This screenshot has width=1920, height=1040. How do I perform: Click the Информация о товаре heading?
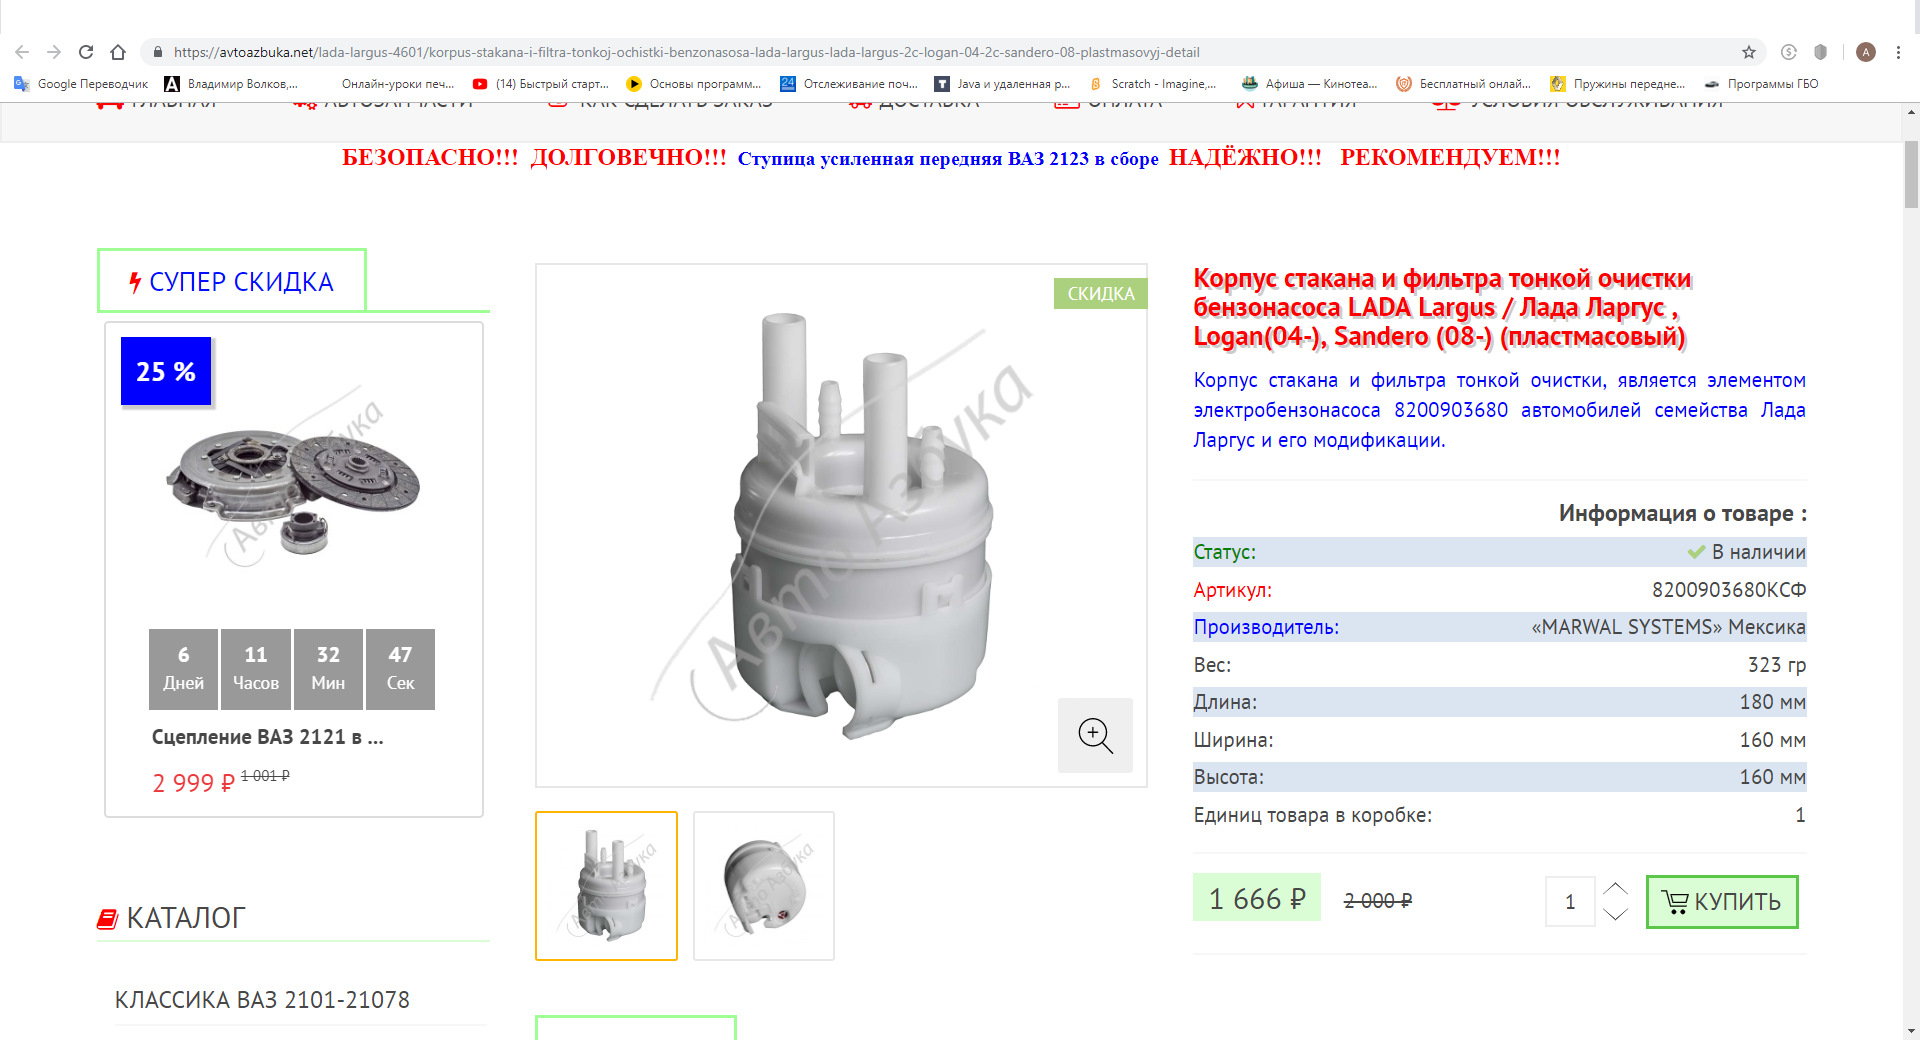click(1682, 513)
